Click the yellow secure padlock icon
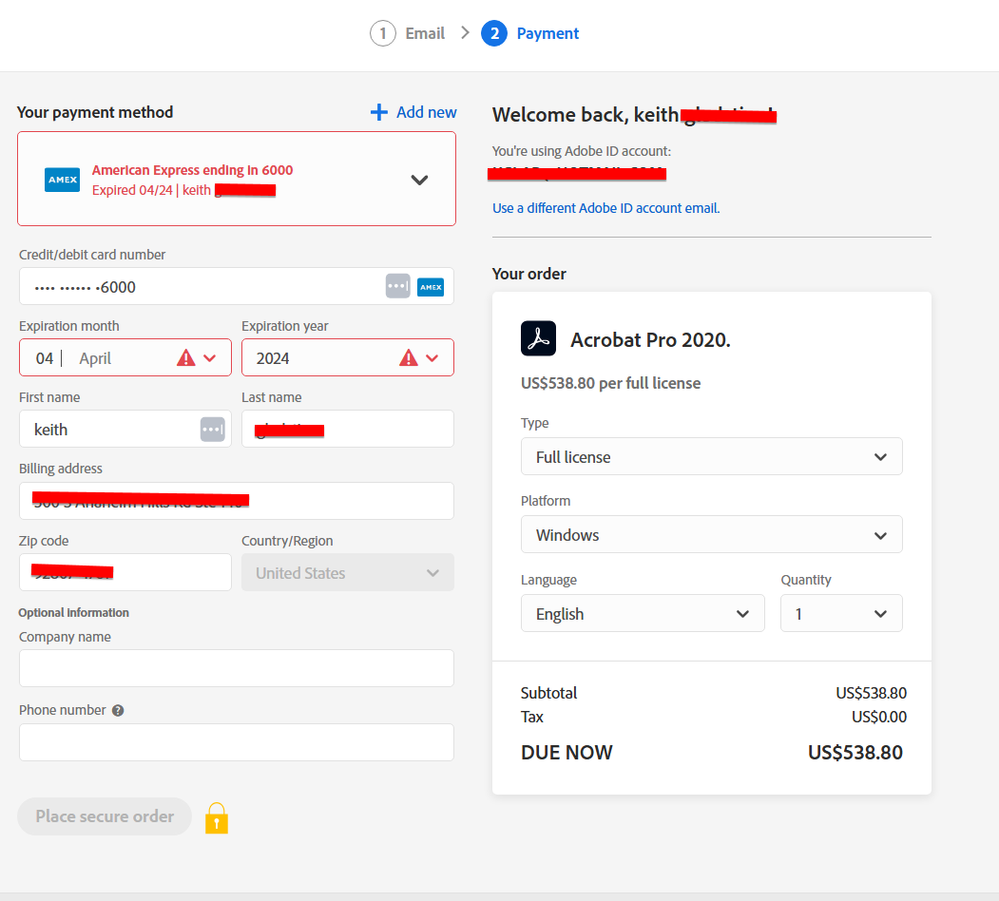The image size is (999, 901). coord(217,818)
